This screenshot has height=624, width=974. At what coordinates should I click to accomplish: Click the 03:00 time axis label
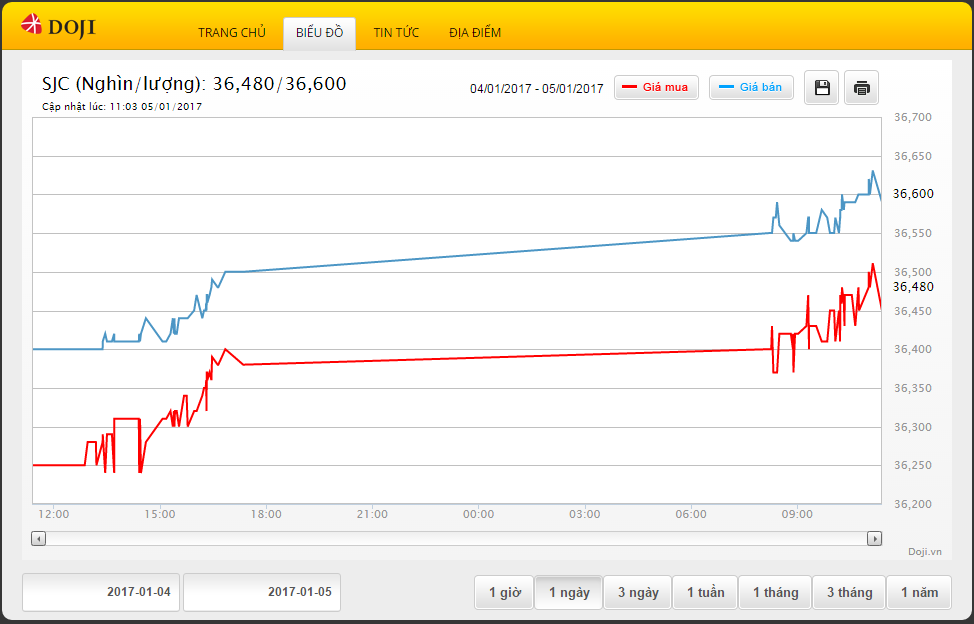(x=585, y=514)
